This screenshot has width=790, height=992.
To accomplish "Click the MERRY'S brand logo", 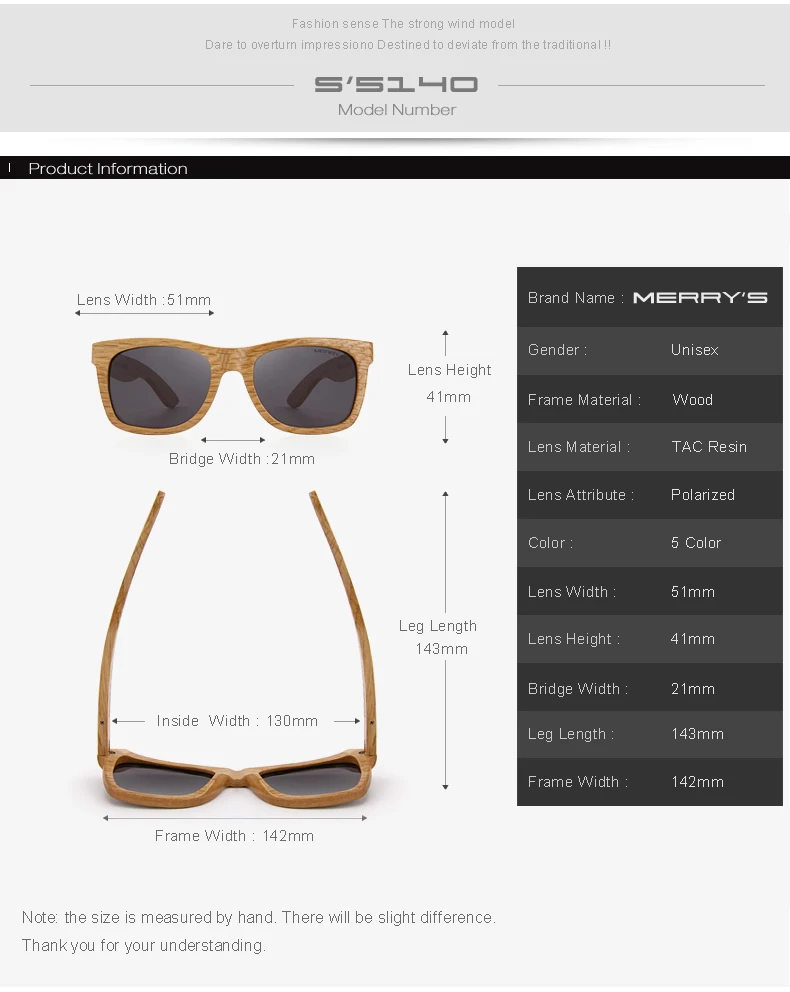I will [x=700, y=297].
